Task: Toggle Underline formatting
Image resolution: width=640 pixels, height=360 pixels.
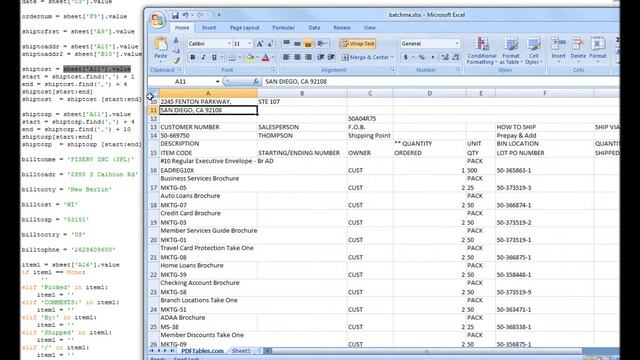Action: click(214, 58)
